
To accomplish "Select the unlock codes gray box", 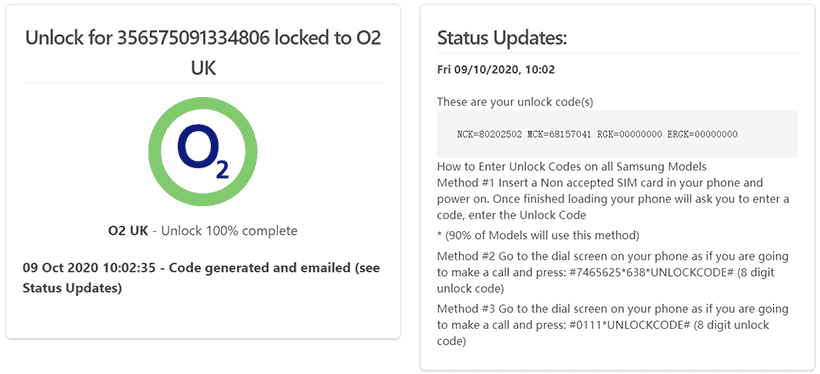I will 617,134.
